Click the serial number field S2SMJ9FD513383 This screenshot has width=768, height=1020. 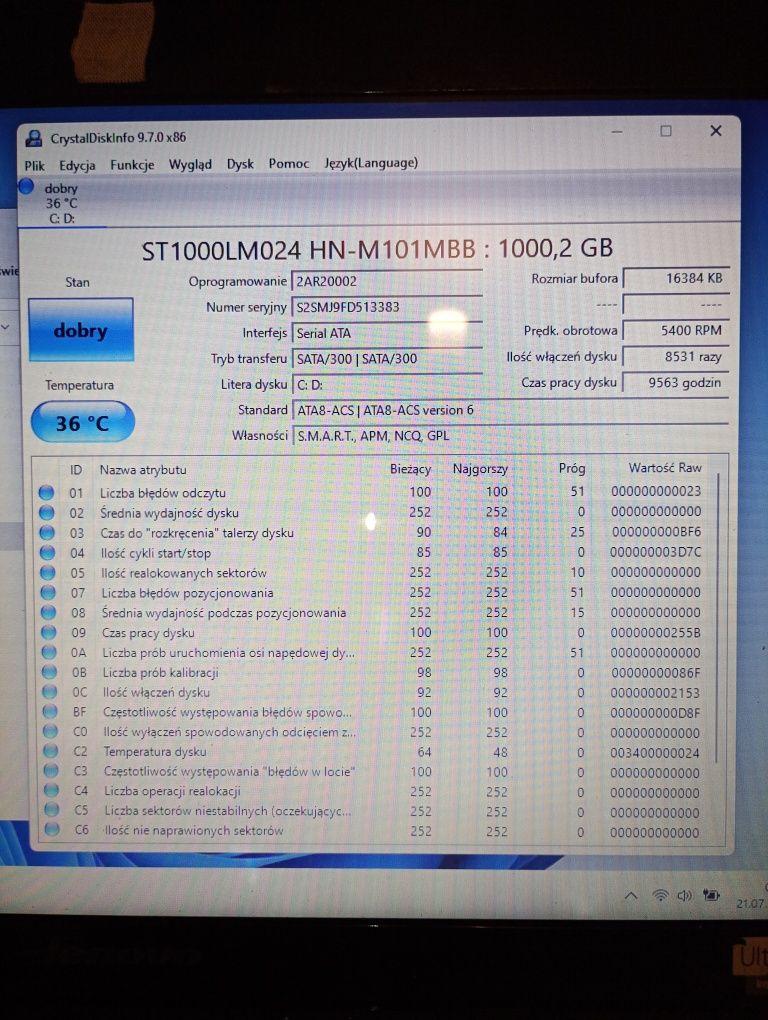click(386, 307)
